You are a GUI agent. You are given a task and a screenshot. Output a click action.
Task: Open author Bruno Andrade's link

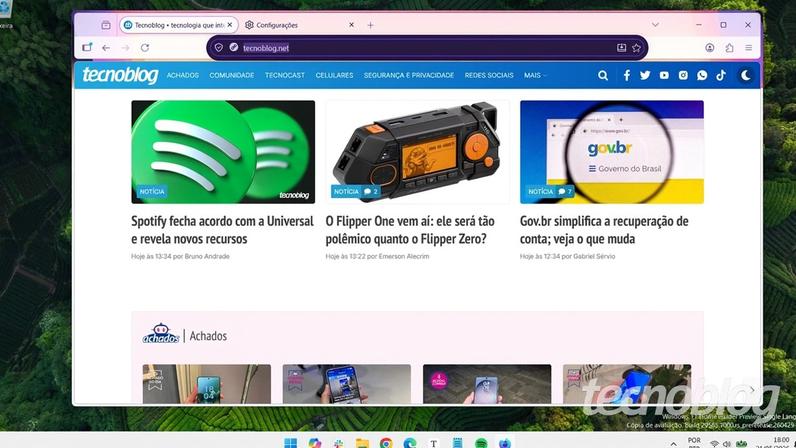(x=207, y=257)
